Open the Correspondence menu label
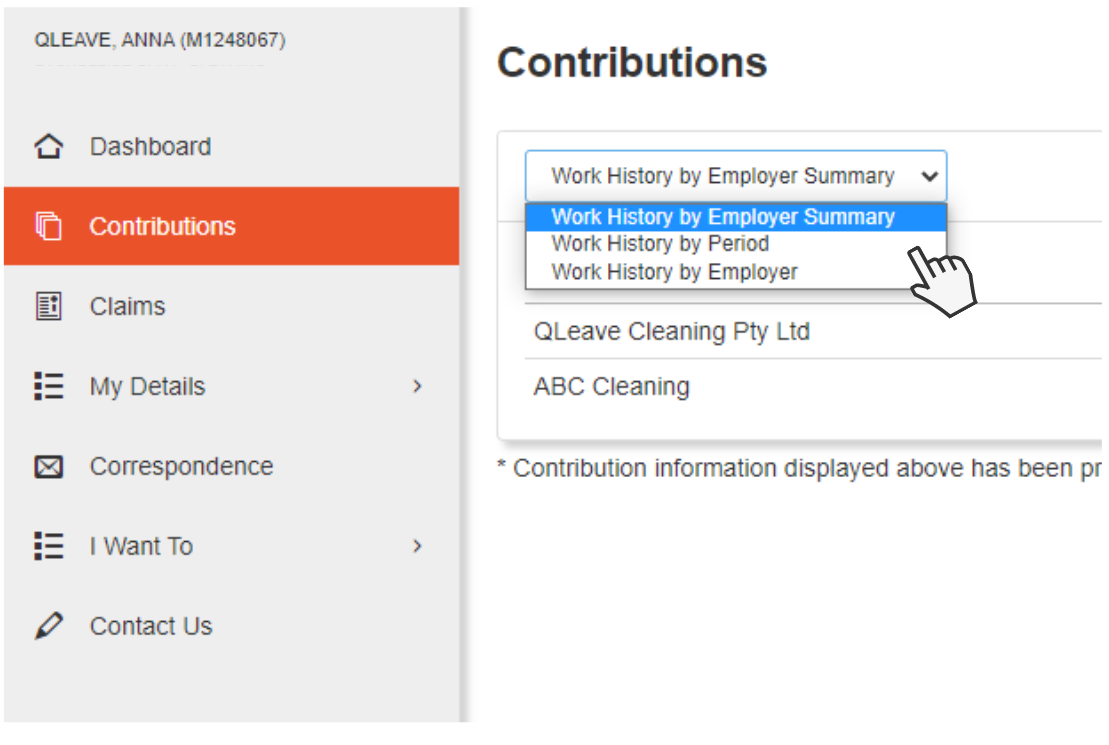Image resolution: width=1109 pixels, height=745 pixels. (181, 467)
